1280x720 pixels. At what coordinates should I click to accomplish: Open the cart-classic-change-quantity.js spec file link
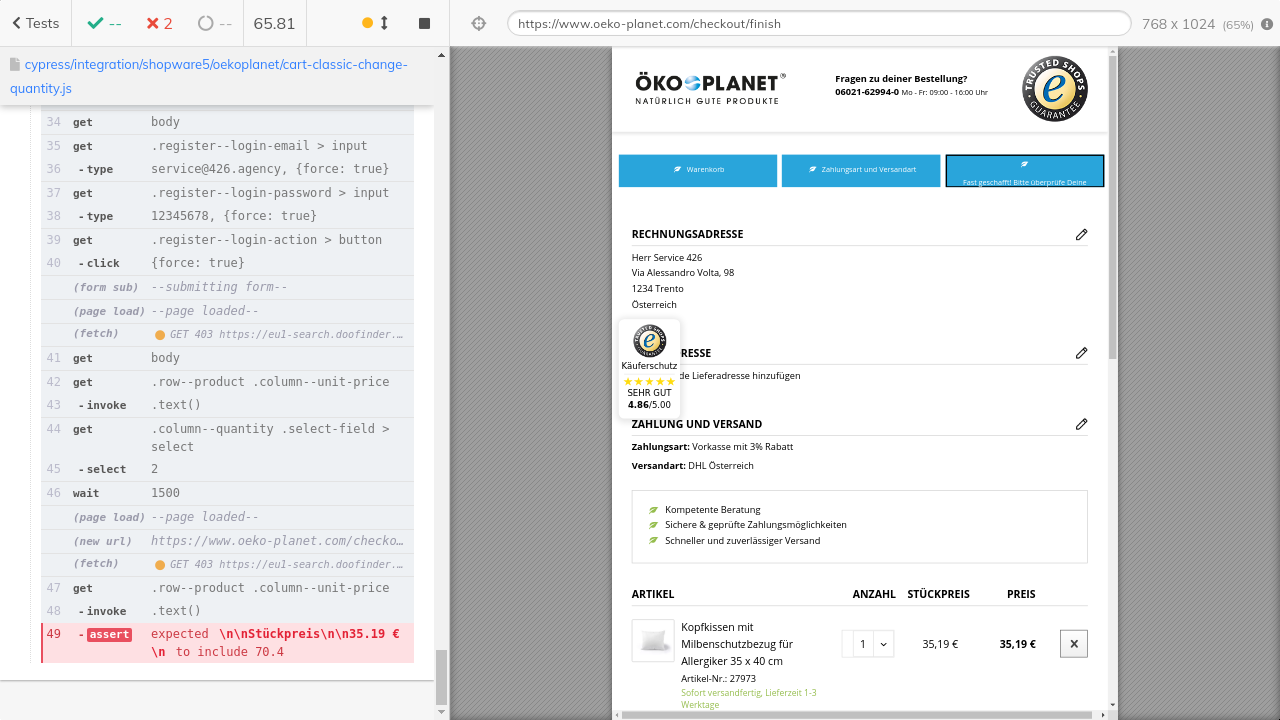208,76
